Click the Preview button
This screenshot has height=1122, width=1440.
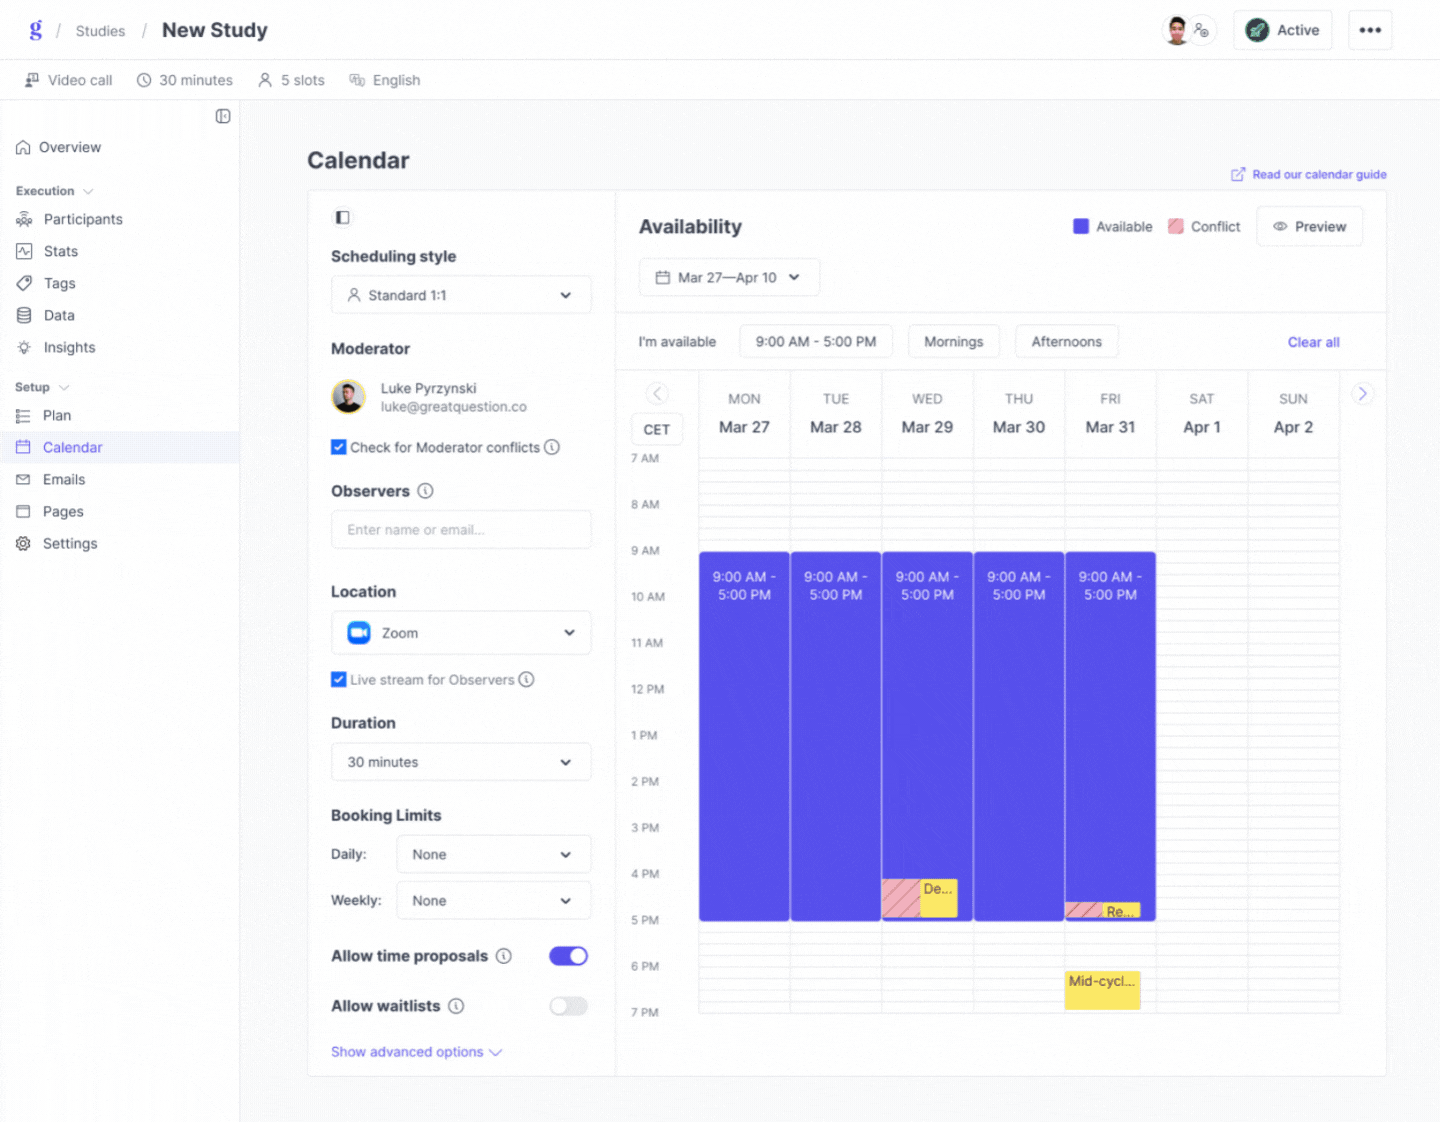pos(1309,226)
